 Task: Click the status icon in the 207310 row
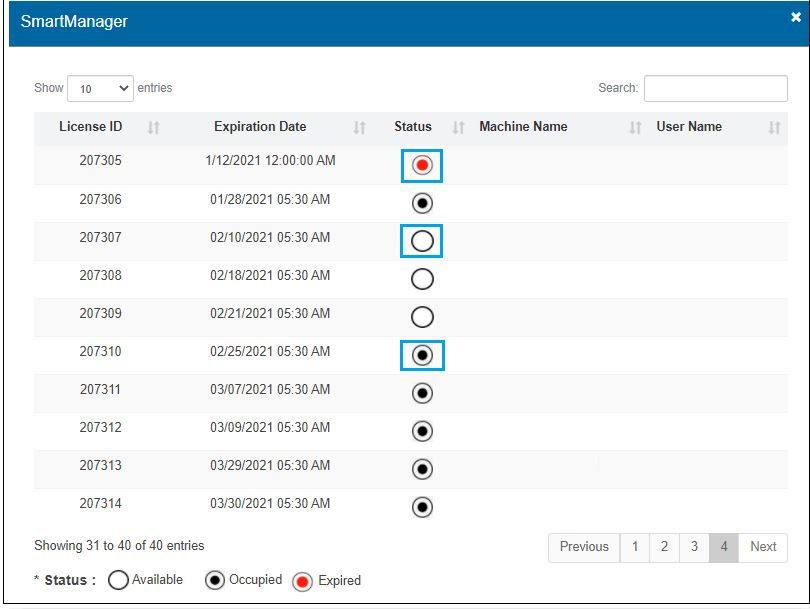[422, 355]
